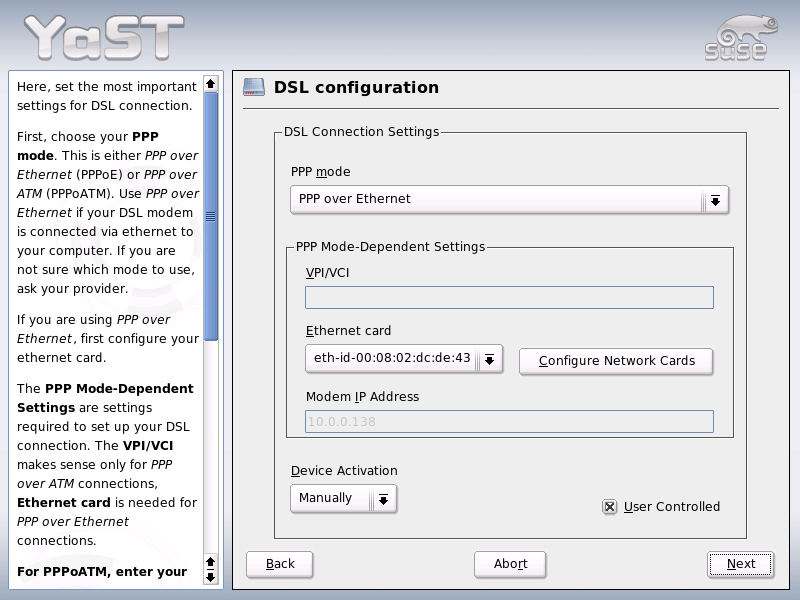The image size is (800, 600).
Task: Click the Modem IP Address field
Action: click(509, 422)
